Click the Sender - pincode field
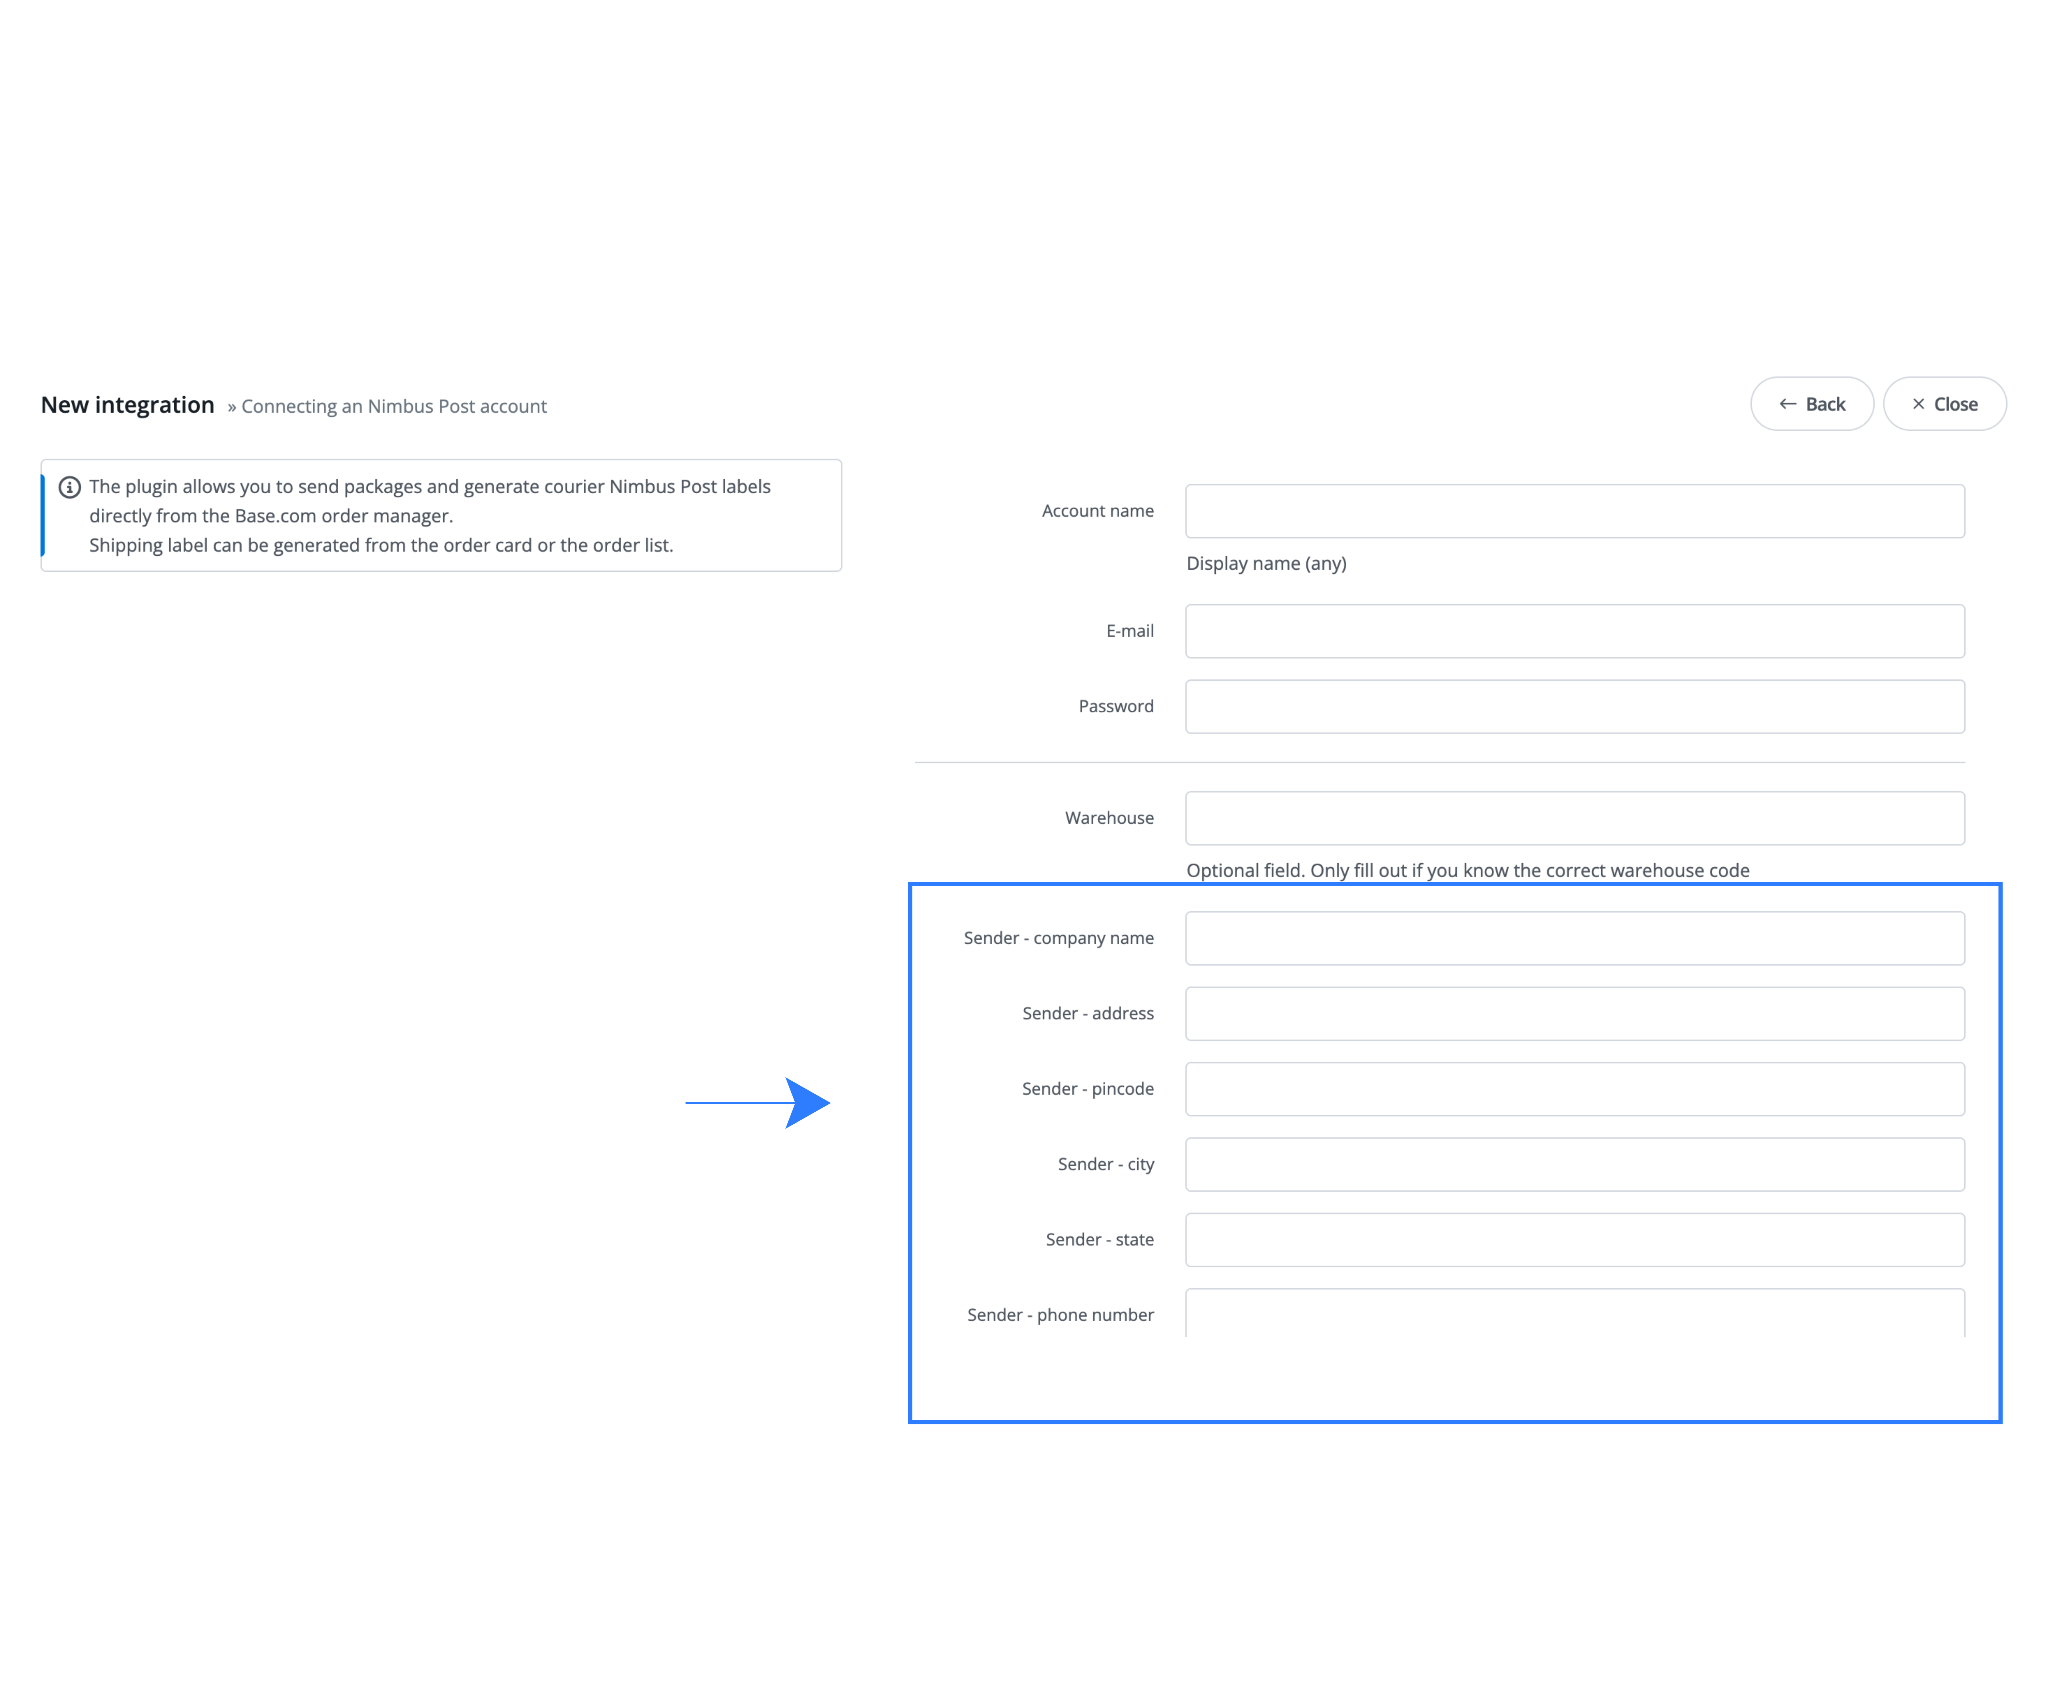The image size is (2048, 1707). tap(1575, 1089)
